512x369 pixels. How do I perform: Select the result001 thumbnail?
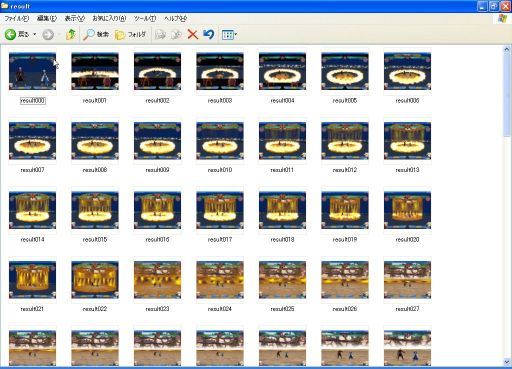(95, 71)
